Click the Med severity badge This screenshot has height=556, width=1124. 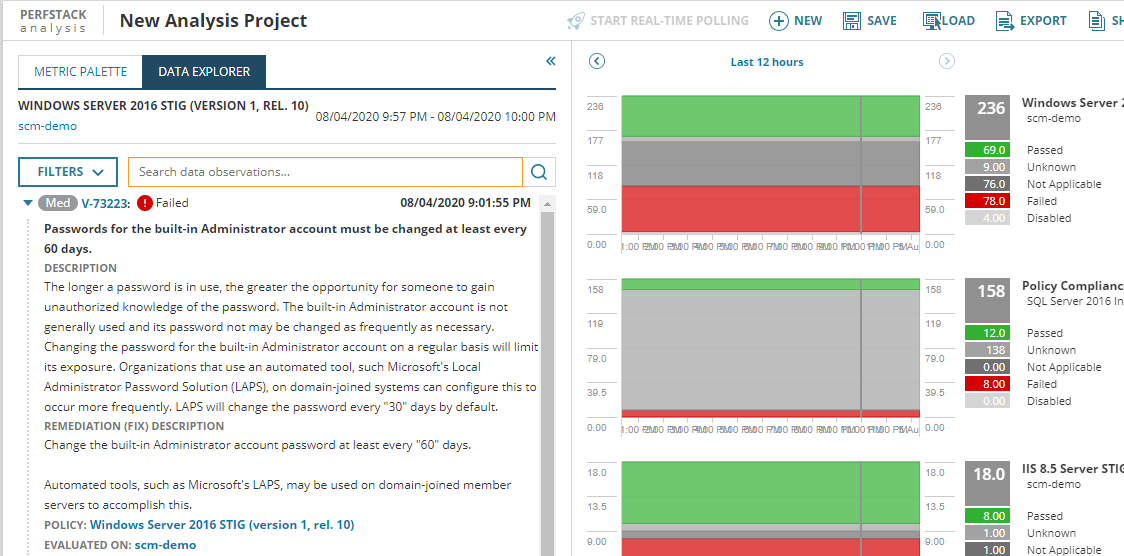point(58,203)
